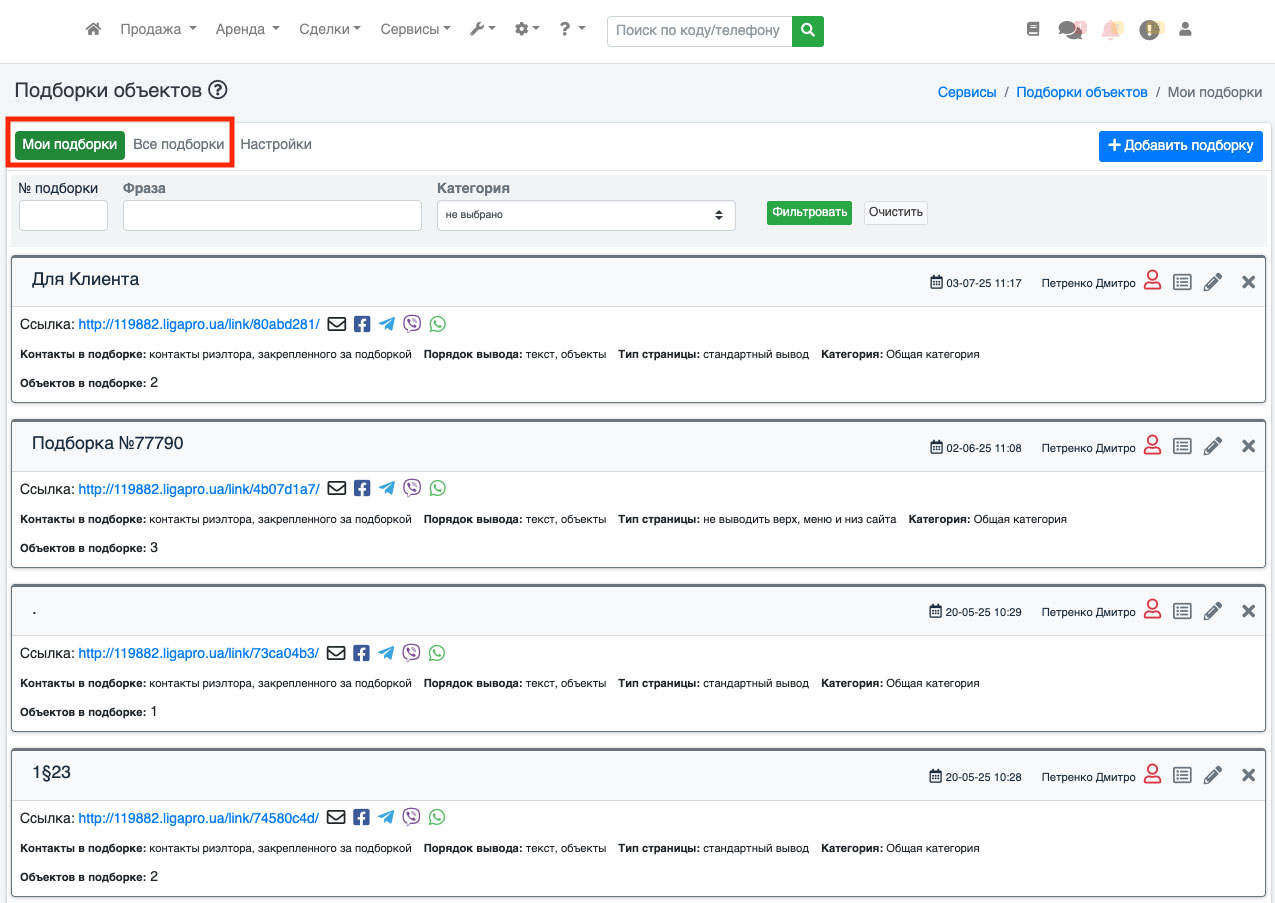The image size is (1275, 903).
Task: Open notifications bell in top bar
Action: click(1110, 30)
